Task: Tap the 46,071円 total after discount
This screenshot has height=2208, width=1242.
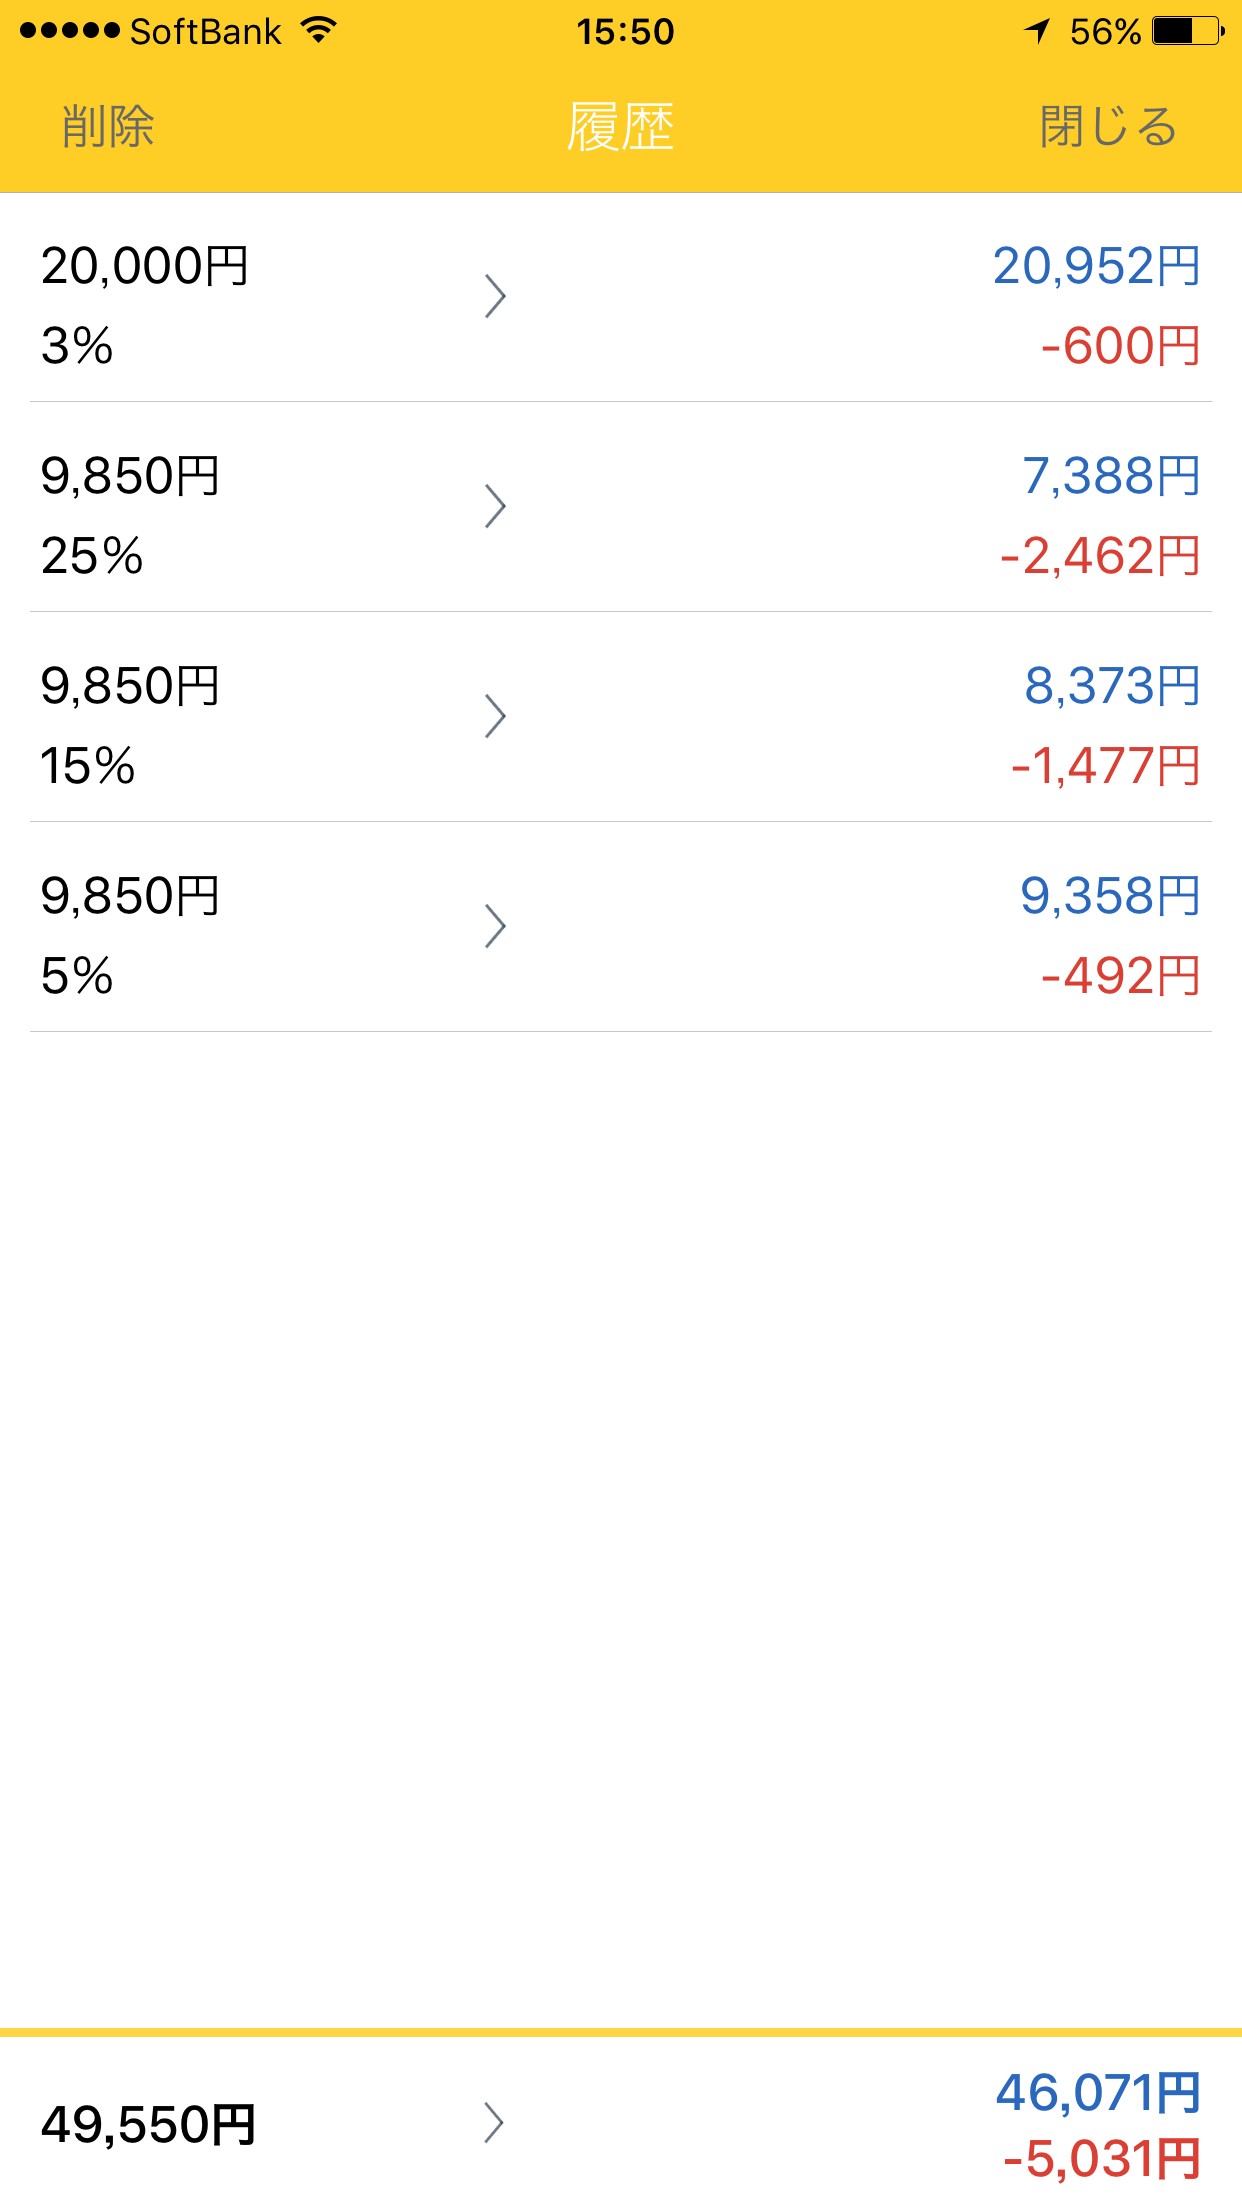Action: tap(1098, 2092)
